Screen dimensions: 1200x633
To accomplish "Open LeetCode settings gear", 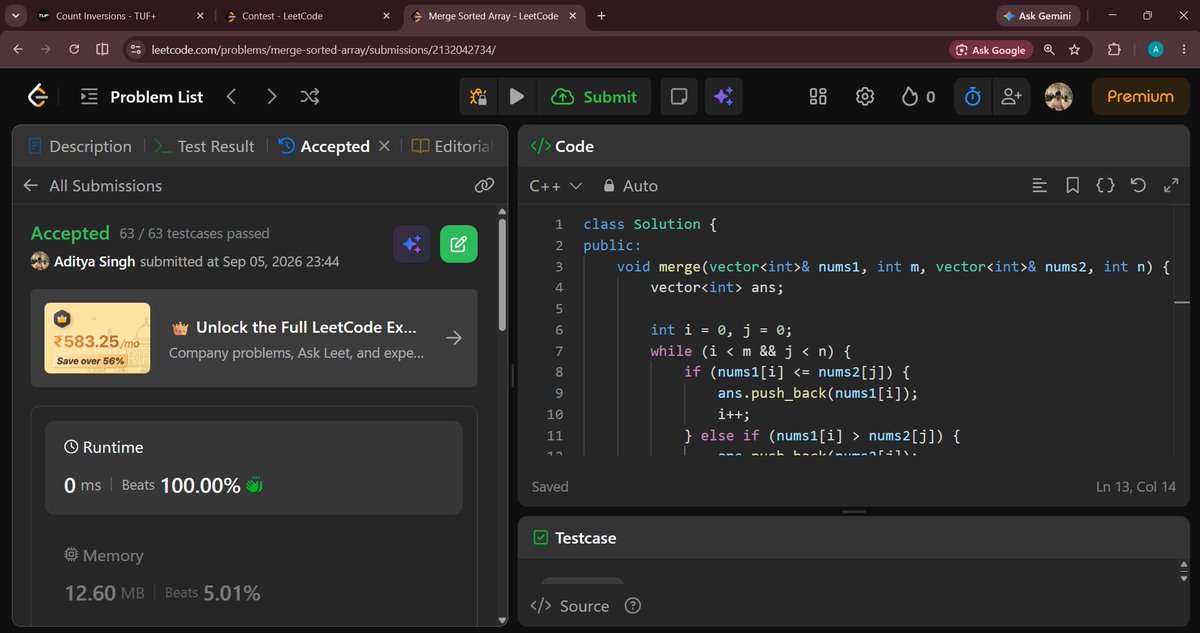I will (865, 97).
